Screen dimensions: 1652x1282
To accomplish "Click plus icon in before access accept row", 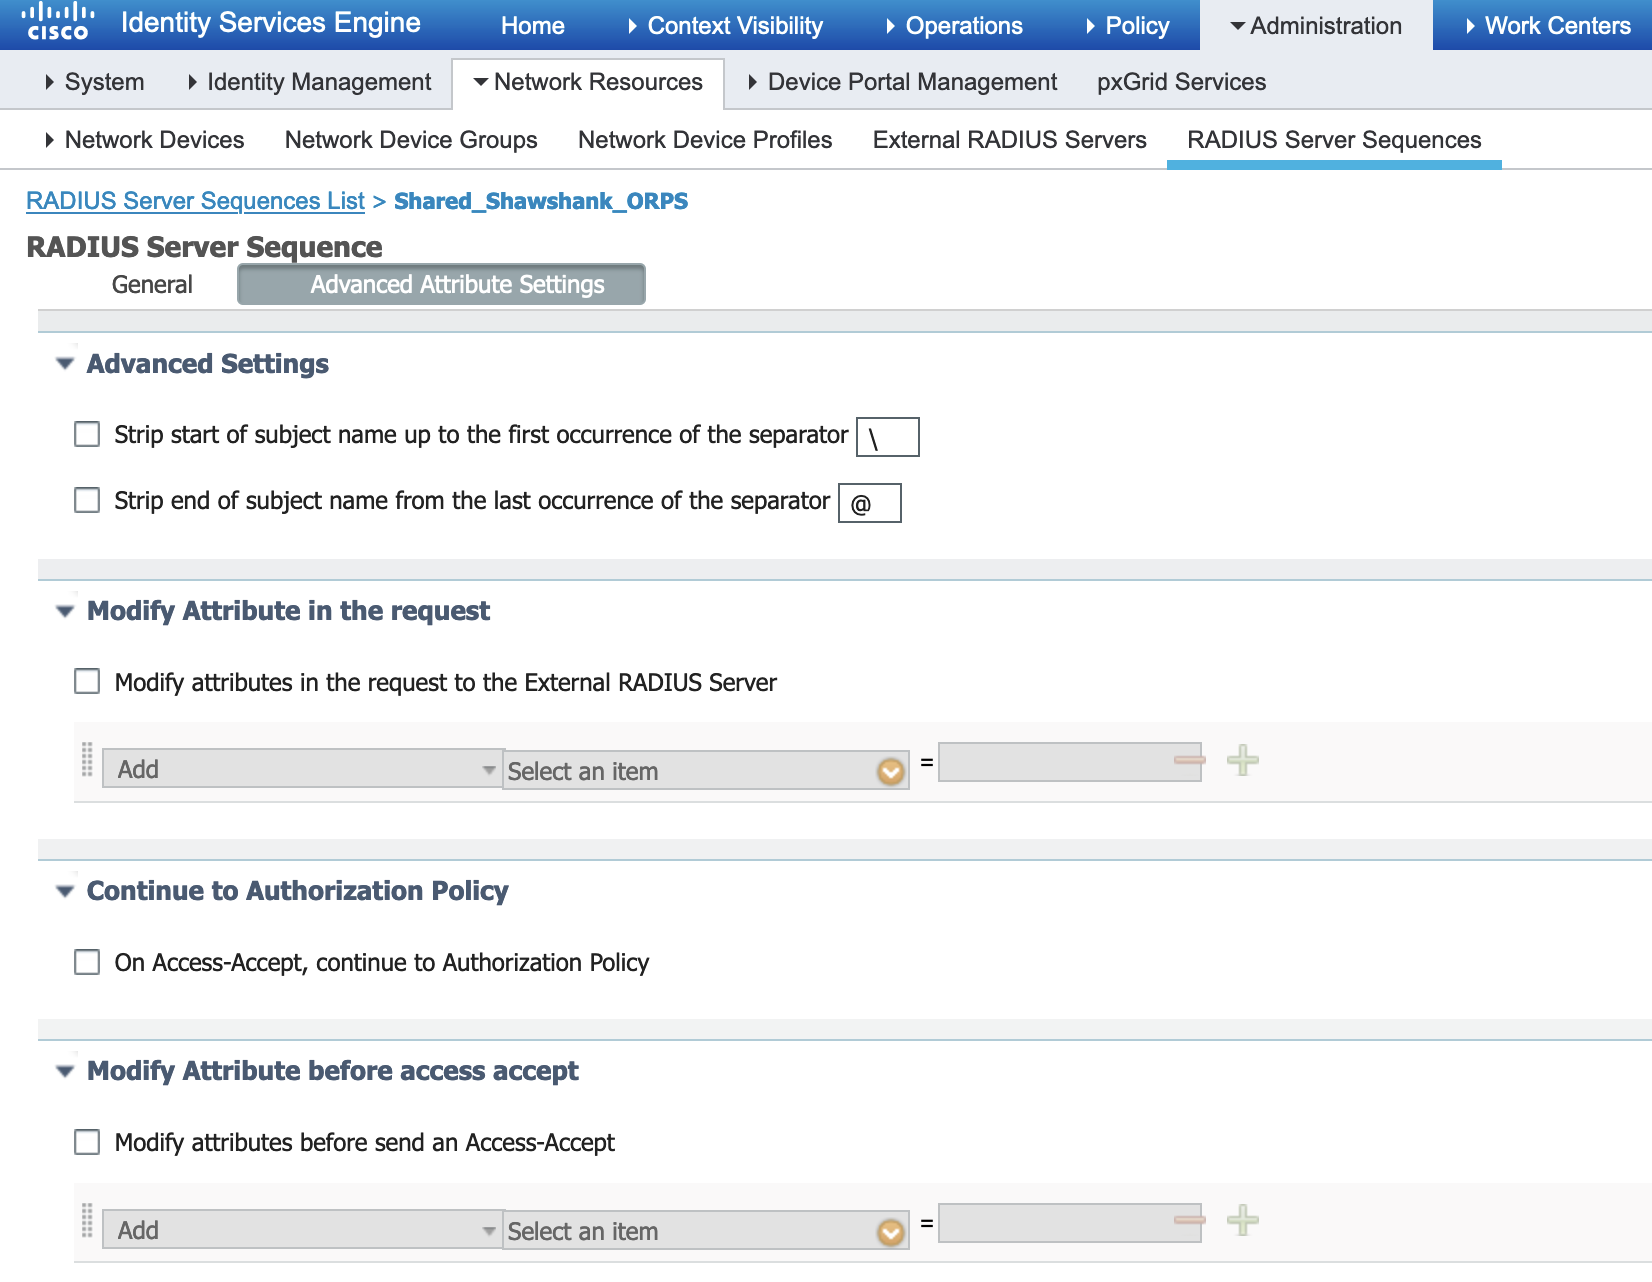I will point(1242,1221).
